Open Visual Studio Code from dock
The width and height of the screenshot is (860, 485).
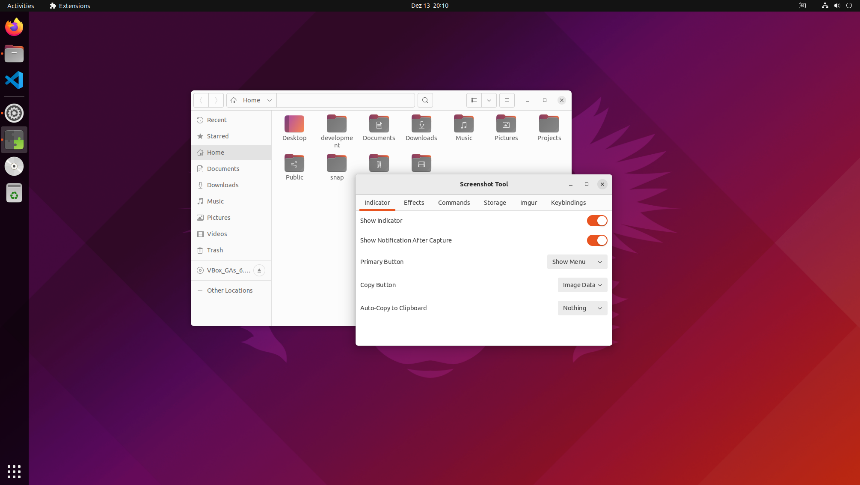pos(14,80)
